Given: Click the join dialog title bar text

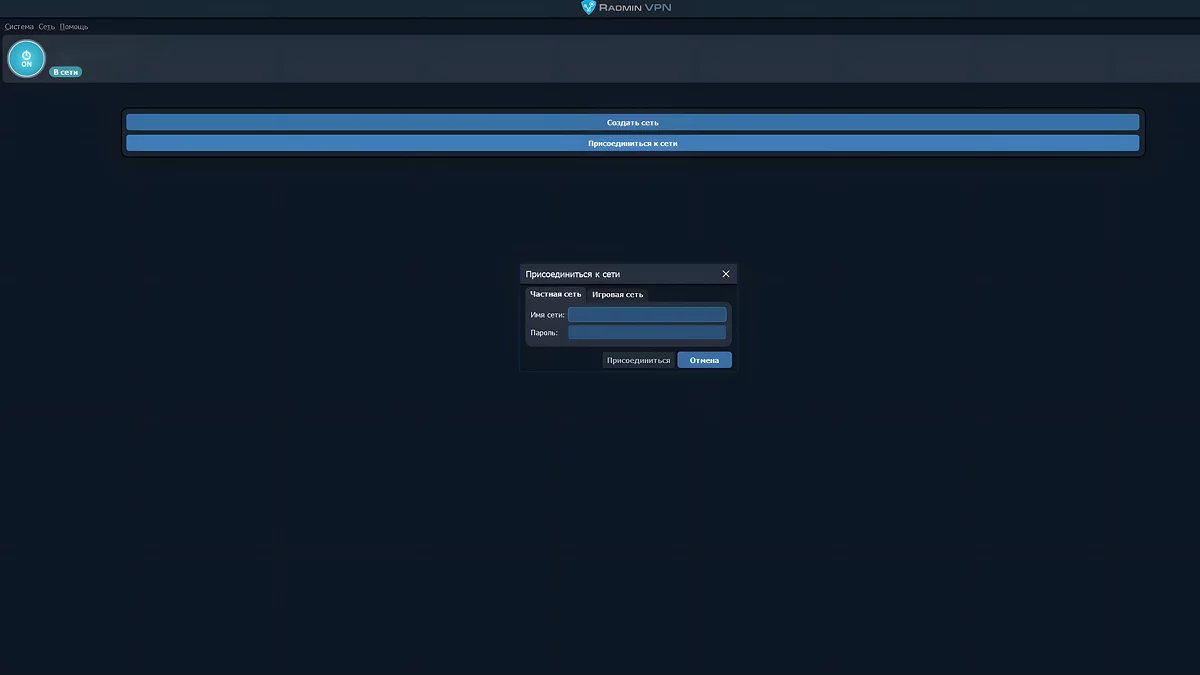Looking at the screenshot, I should coord(573,274).
